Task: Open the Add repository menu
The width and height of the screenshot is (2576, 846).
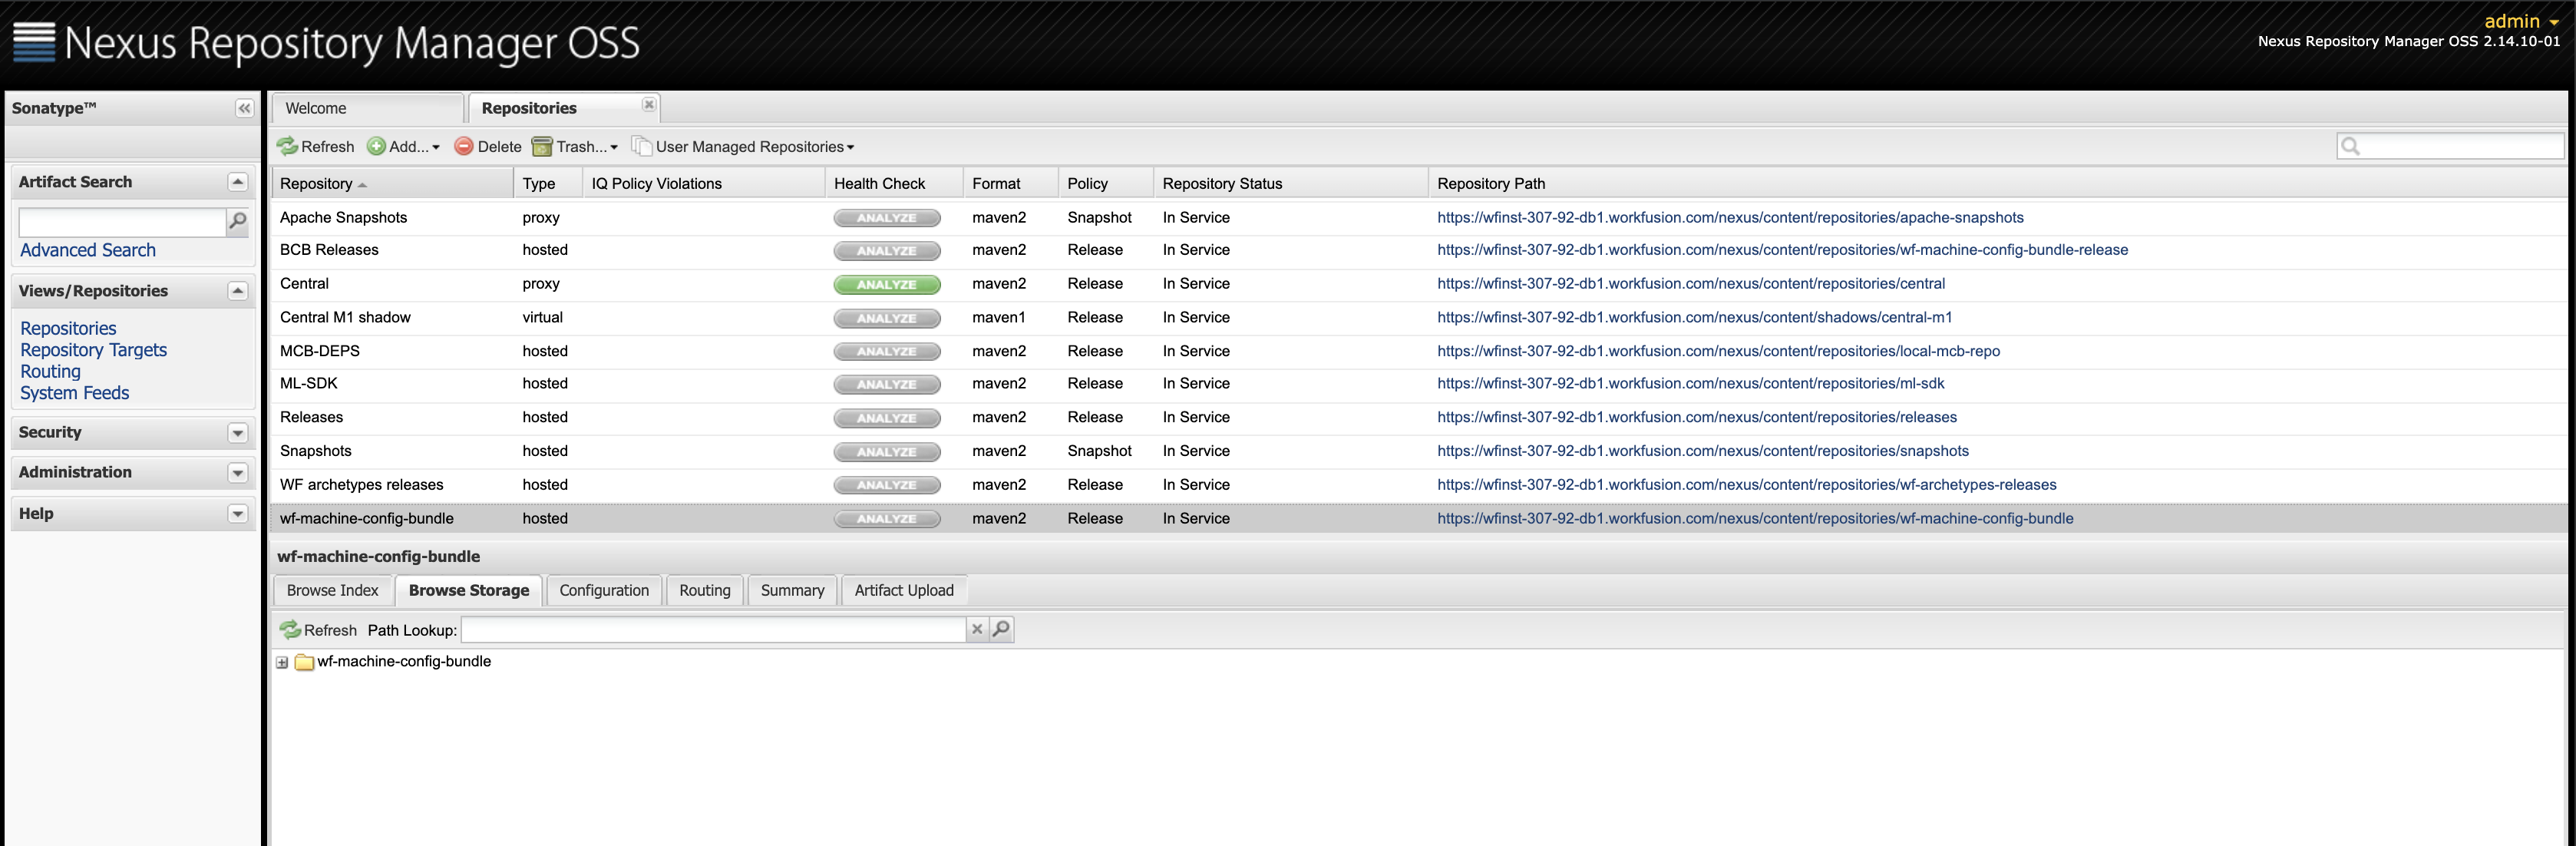Action: [404, 147]
